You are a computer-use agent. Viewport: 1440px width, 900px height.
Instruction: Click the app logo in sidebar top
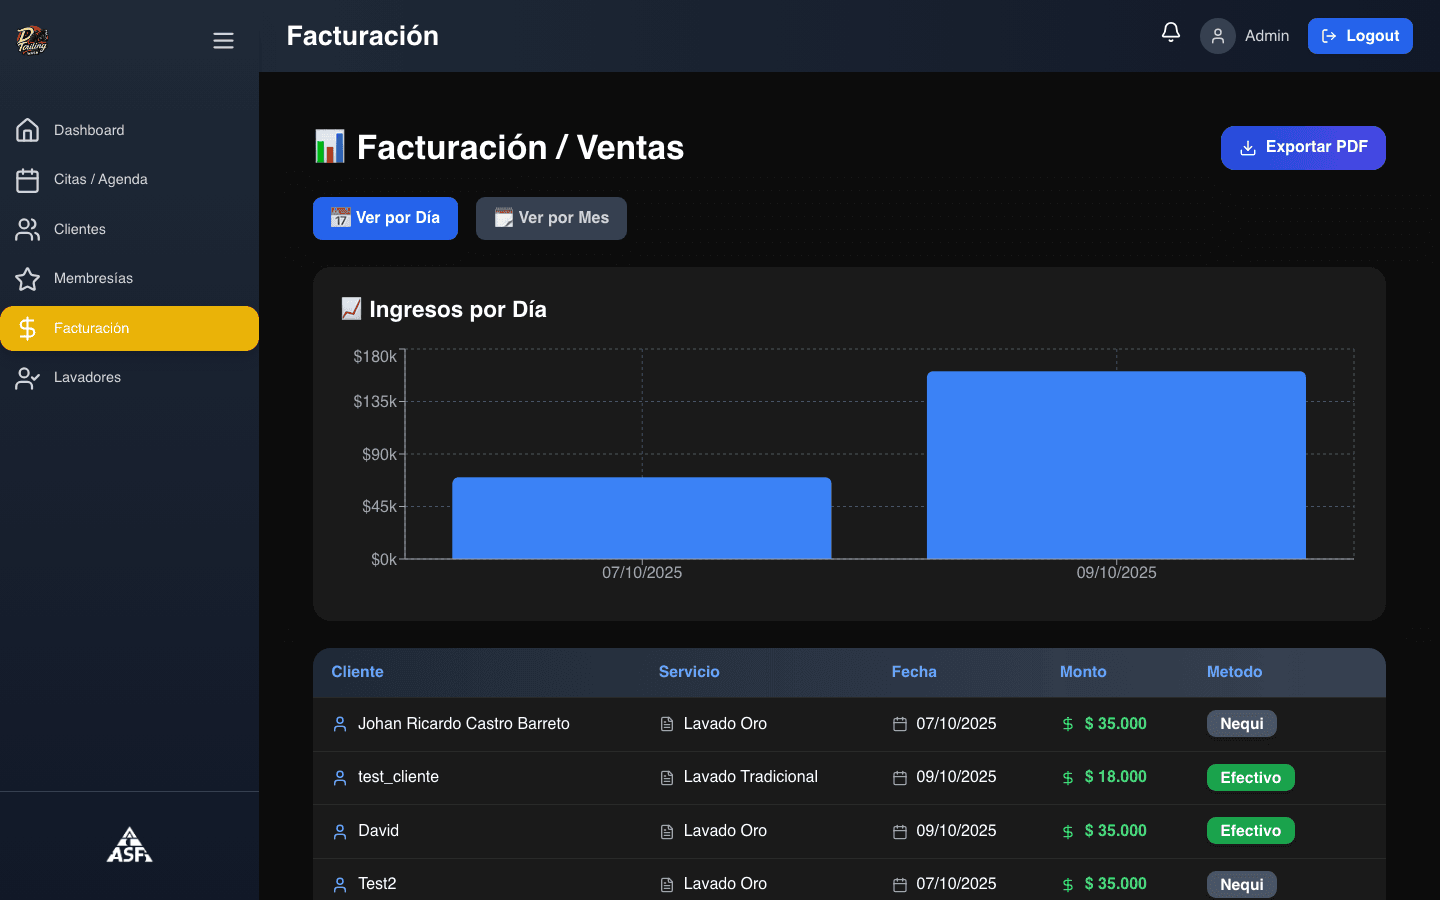(32, 40)
